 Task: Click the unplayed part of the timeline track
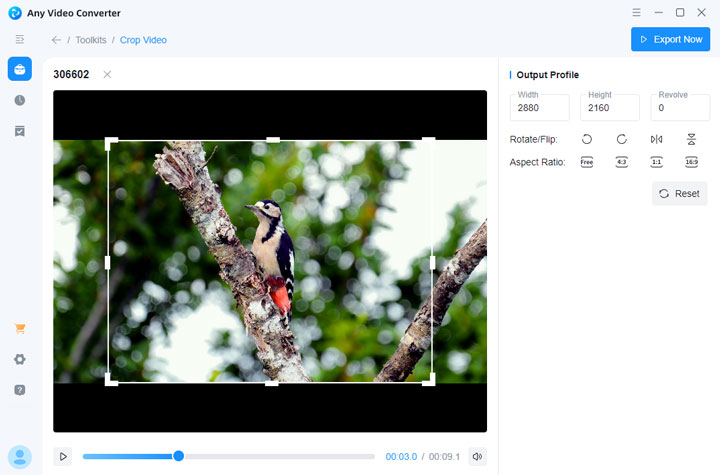tap(279, 457)
